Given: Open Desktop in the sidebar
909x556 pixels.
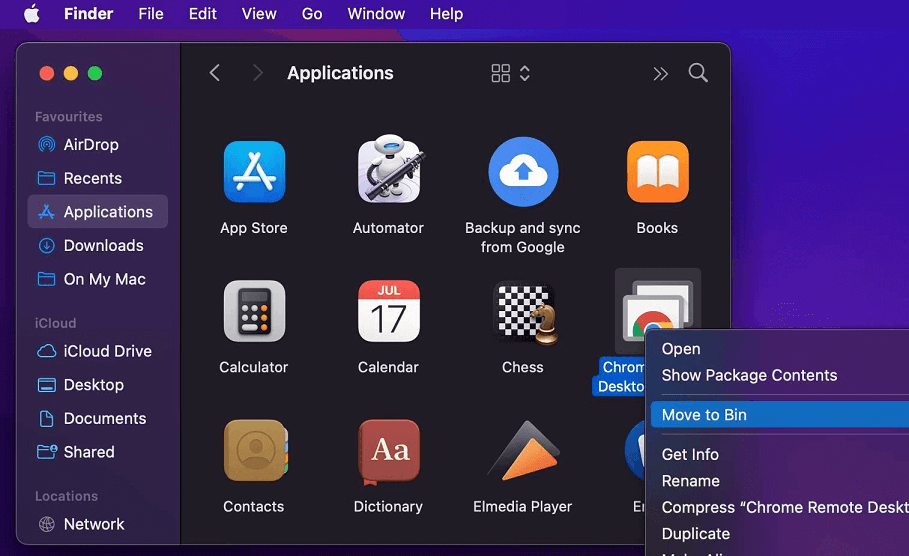Looking at the screenshot, I should [97, 384].
